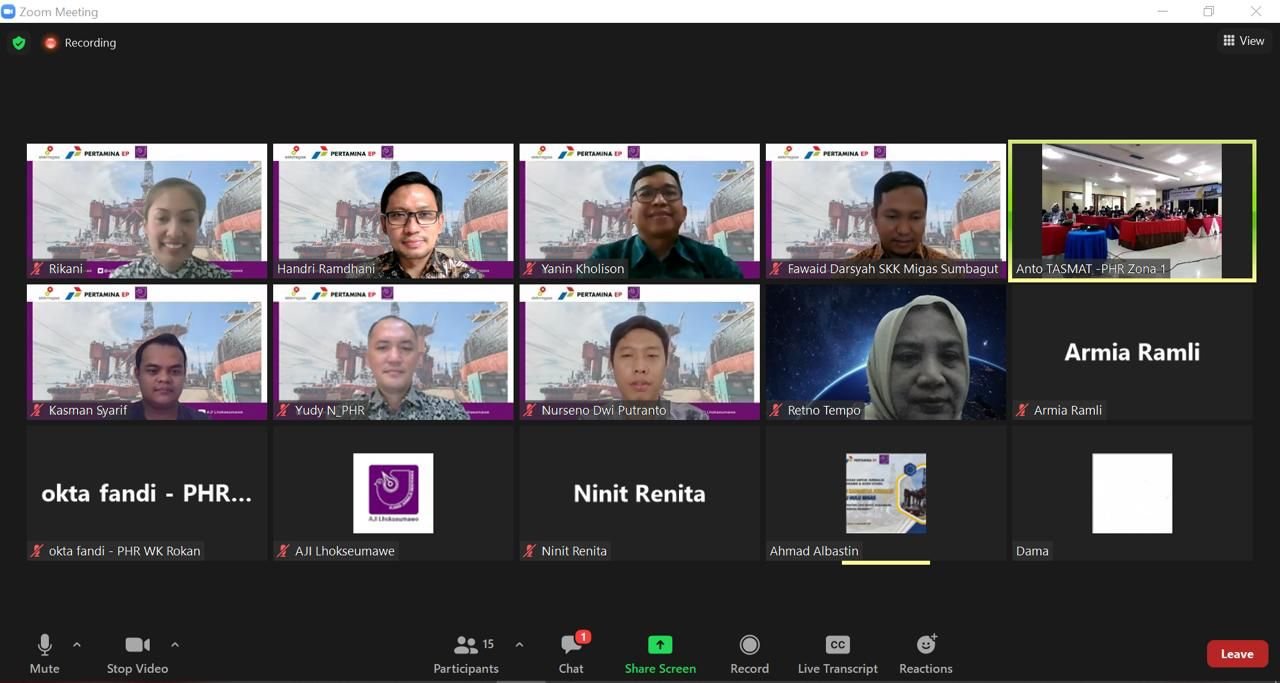Open the Participants panel
The image size is (1280, 683).
pyautogui.click(x=466, y=654)
